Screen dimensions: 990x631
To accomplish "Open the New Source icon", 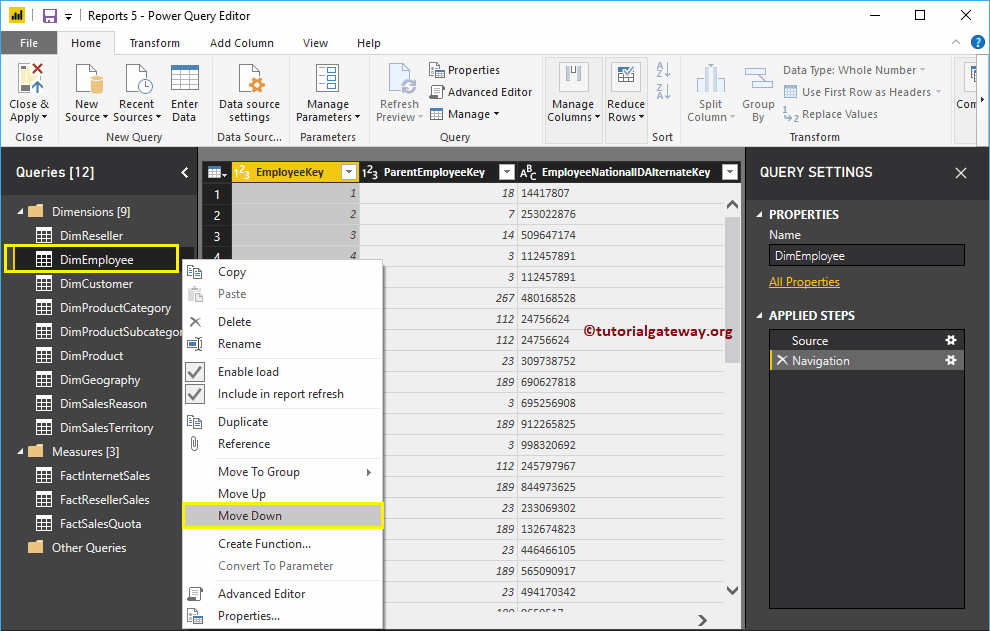I will click(x=87, y=80).
